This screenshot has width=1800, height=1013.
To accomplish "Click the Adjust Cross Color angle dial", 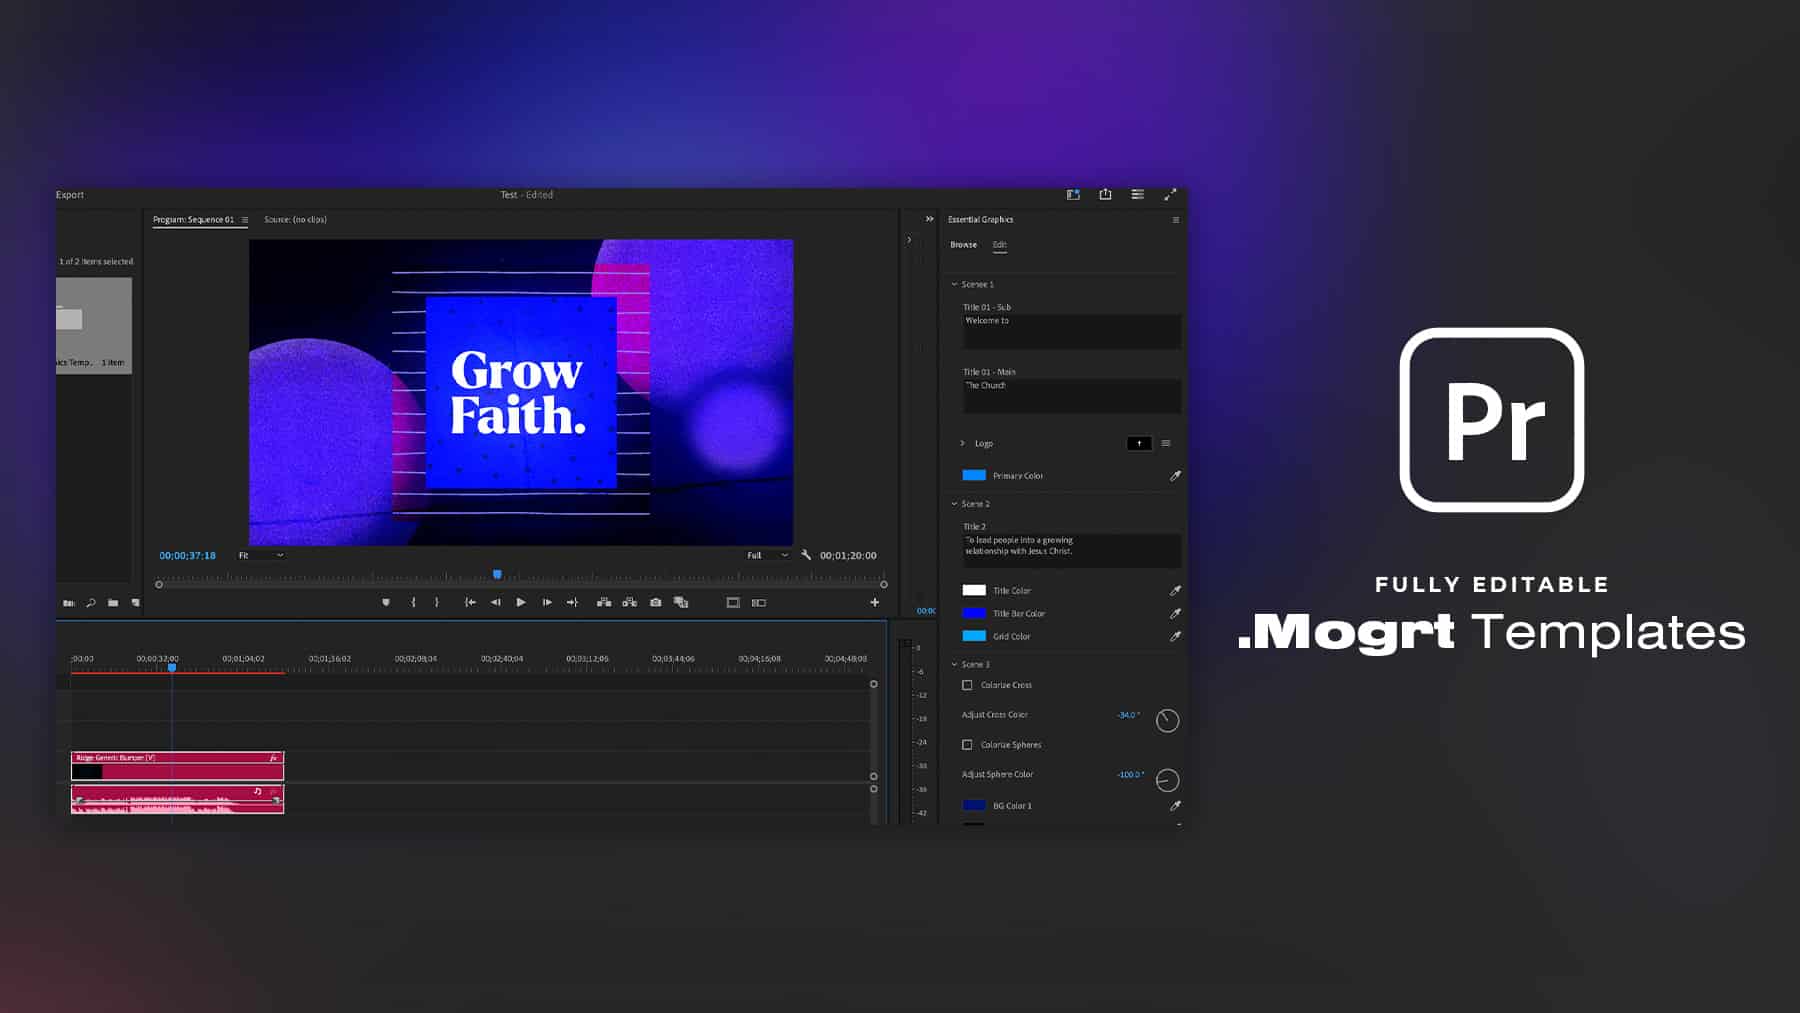I will (x=1167, y=720).
